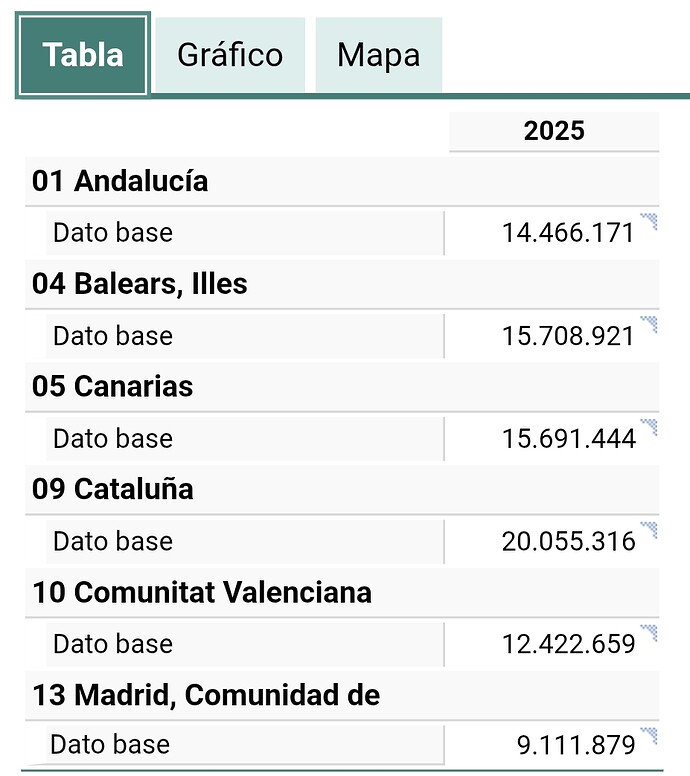Select the 13 Madrid, Comunidad de header

point(206,695)
